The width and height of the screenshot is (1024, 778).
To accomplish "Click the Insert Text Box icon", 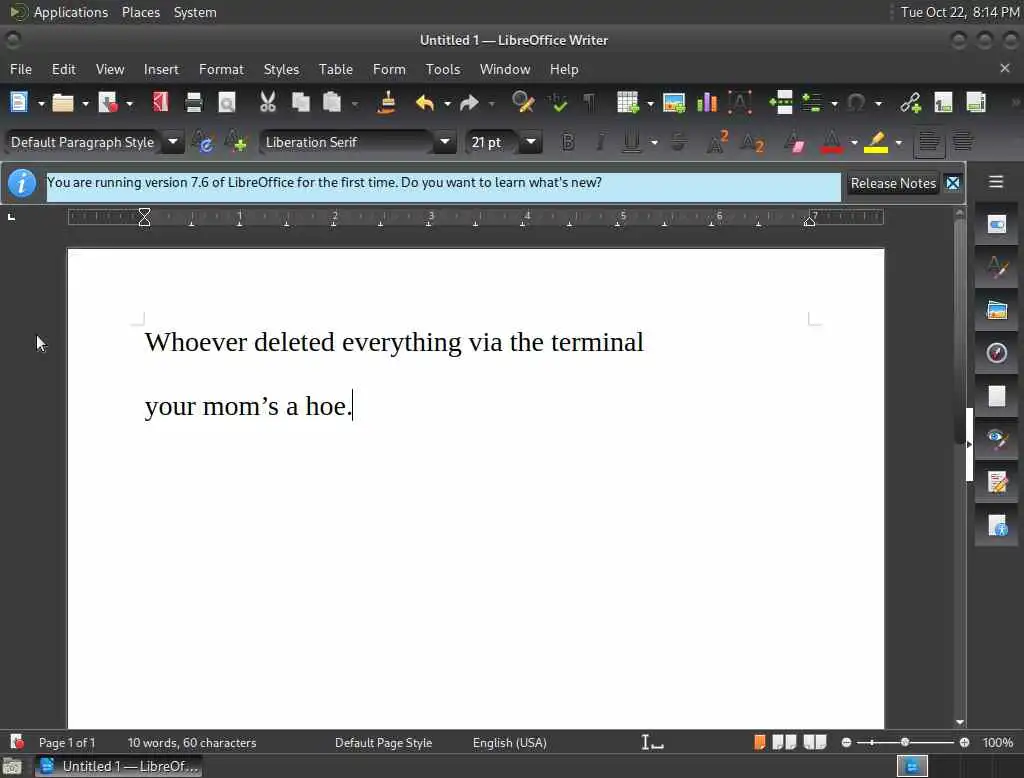I will click(x=740, y=103).
